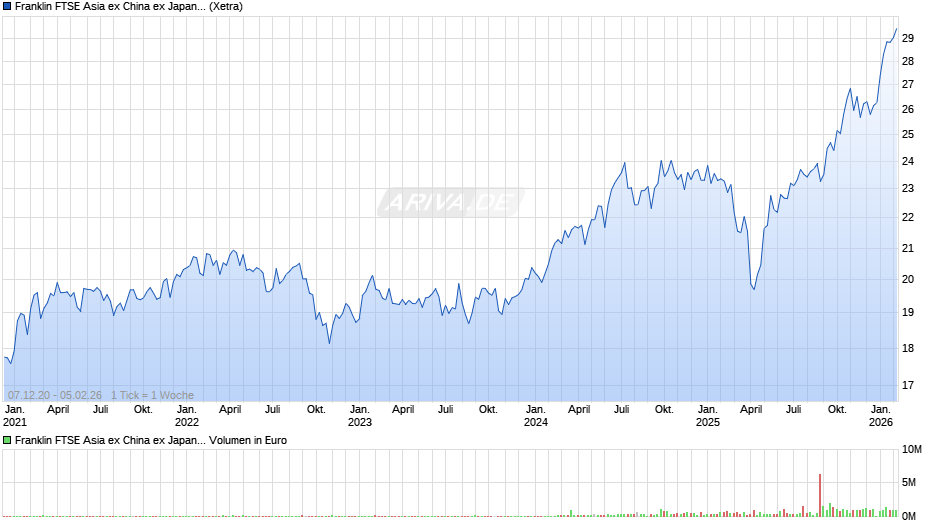Click the 10M volume axis label
The width and height of the screenshot is (940, 526).
point(911,449)
